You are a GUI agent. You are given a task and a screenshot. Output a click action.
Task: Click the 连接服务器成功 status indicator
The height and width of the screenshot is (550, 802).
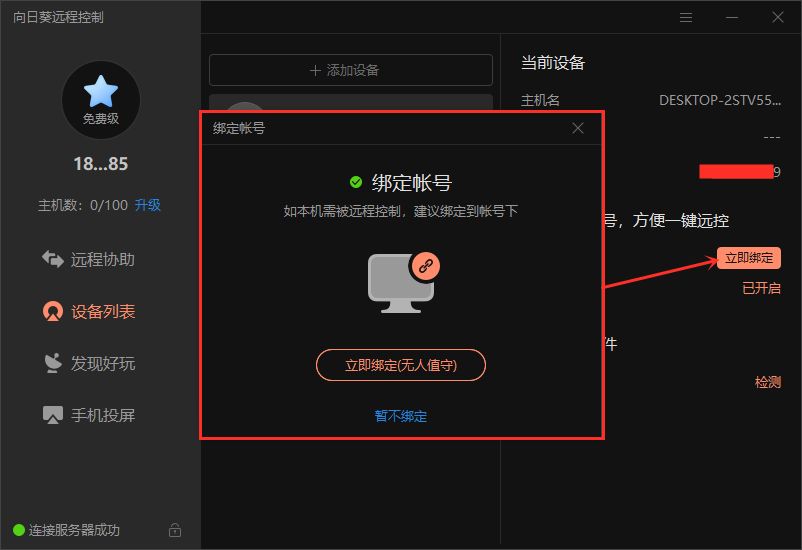click(x=66, y=530)
